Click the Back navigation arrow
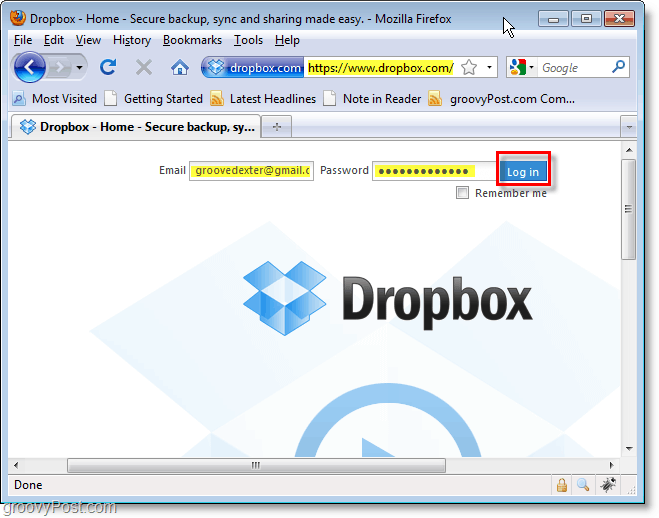The image size is (659, 518). (29, 67)
